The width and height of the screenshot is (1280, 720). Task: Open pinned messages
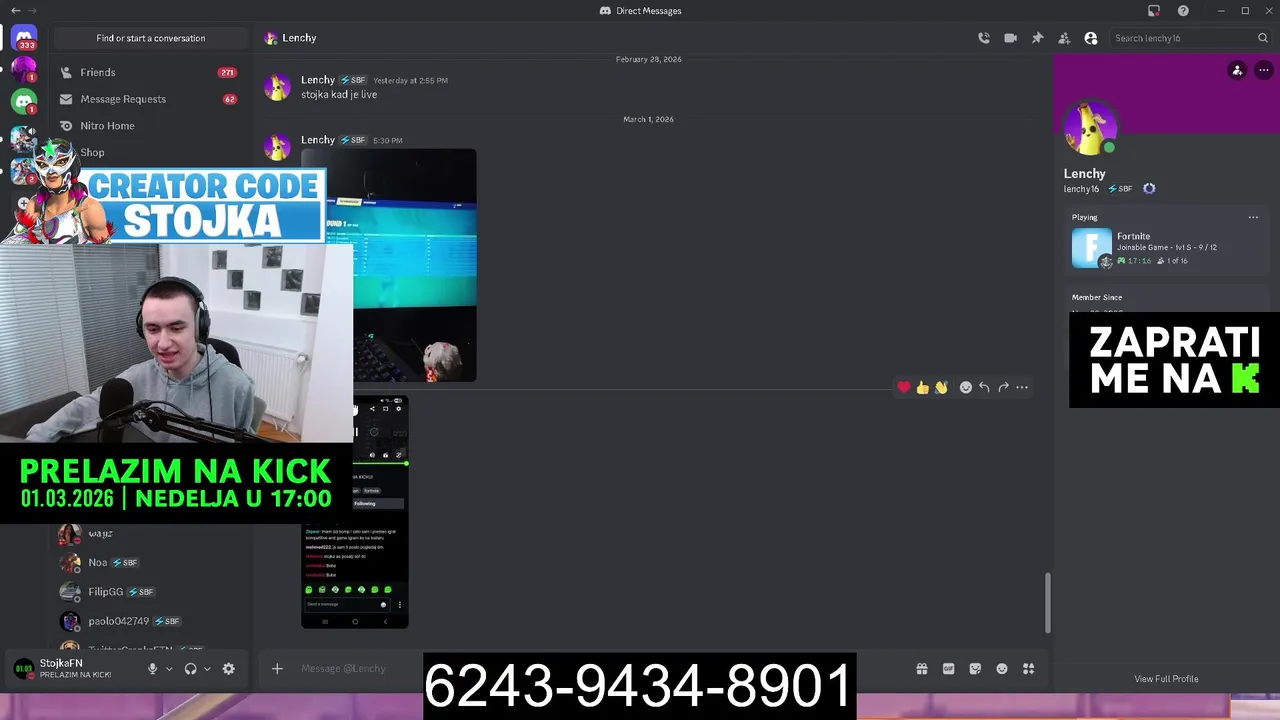[x=1037, y=38]
